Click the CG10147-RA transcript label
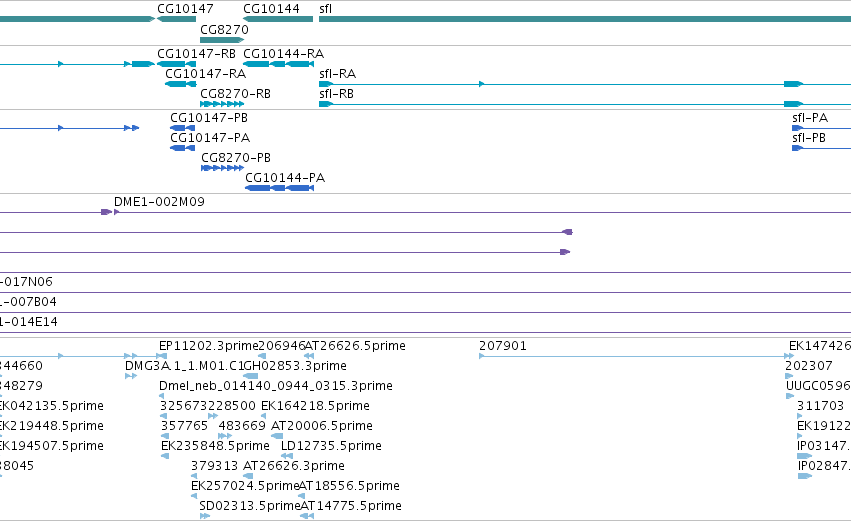Screen dimensions: 851x521 [205, 74]
